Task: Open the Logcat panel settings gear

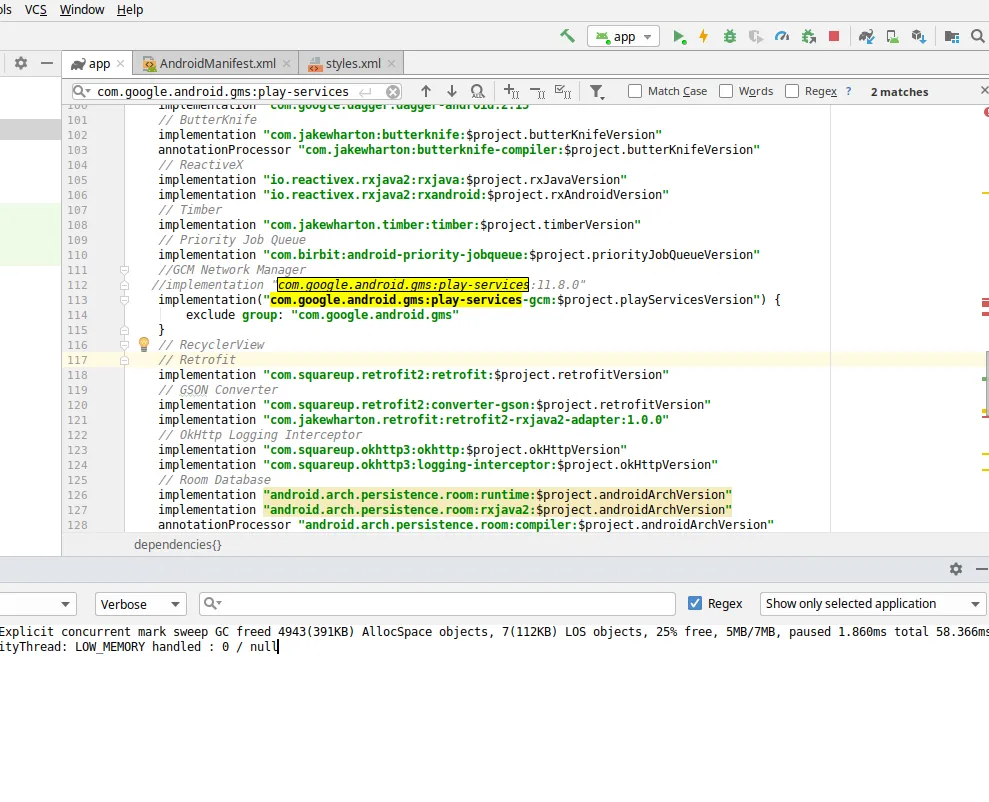Action: (x=956, y=569)
